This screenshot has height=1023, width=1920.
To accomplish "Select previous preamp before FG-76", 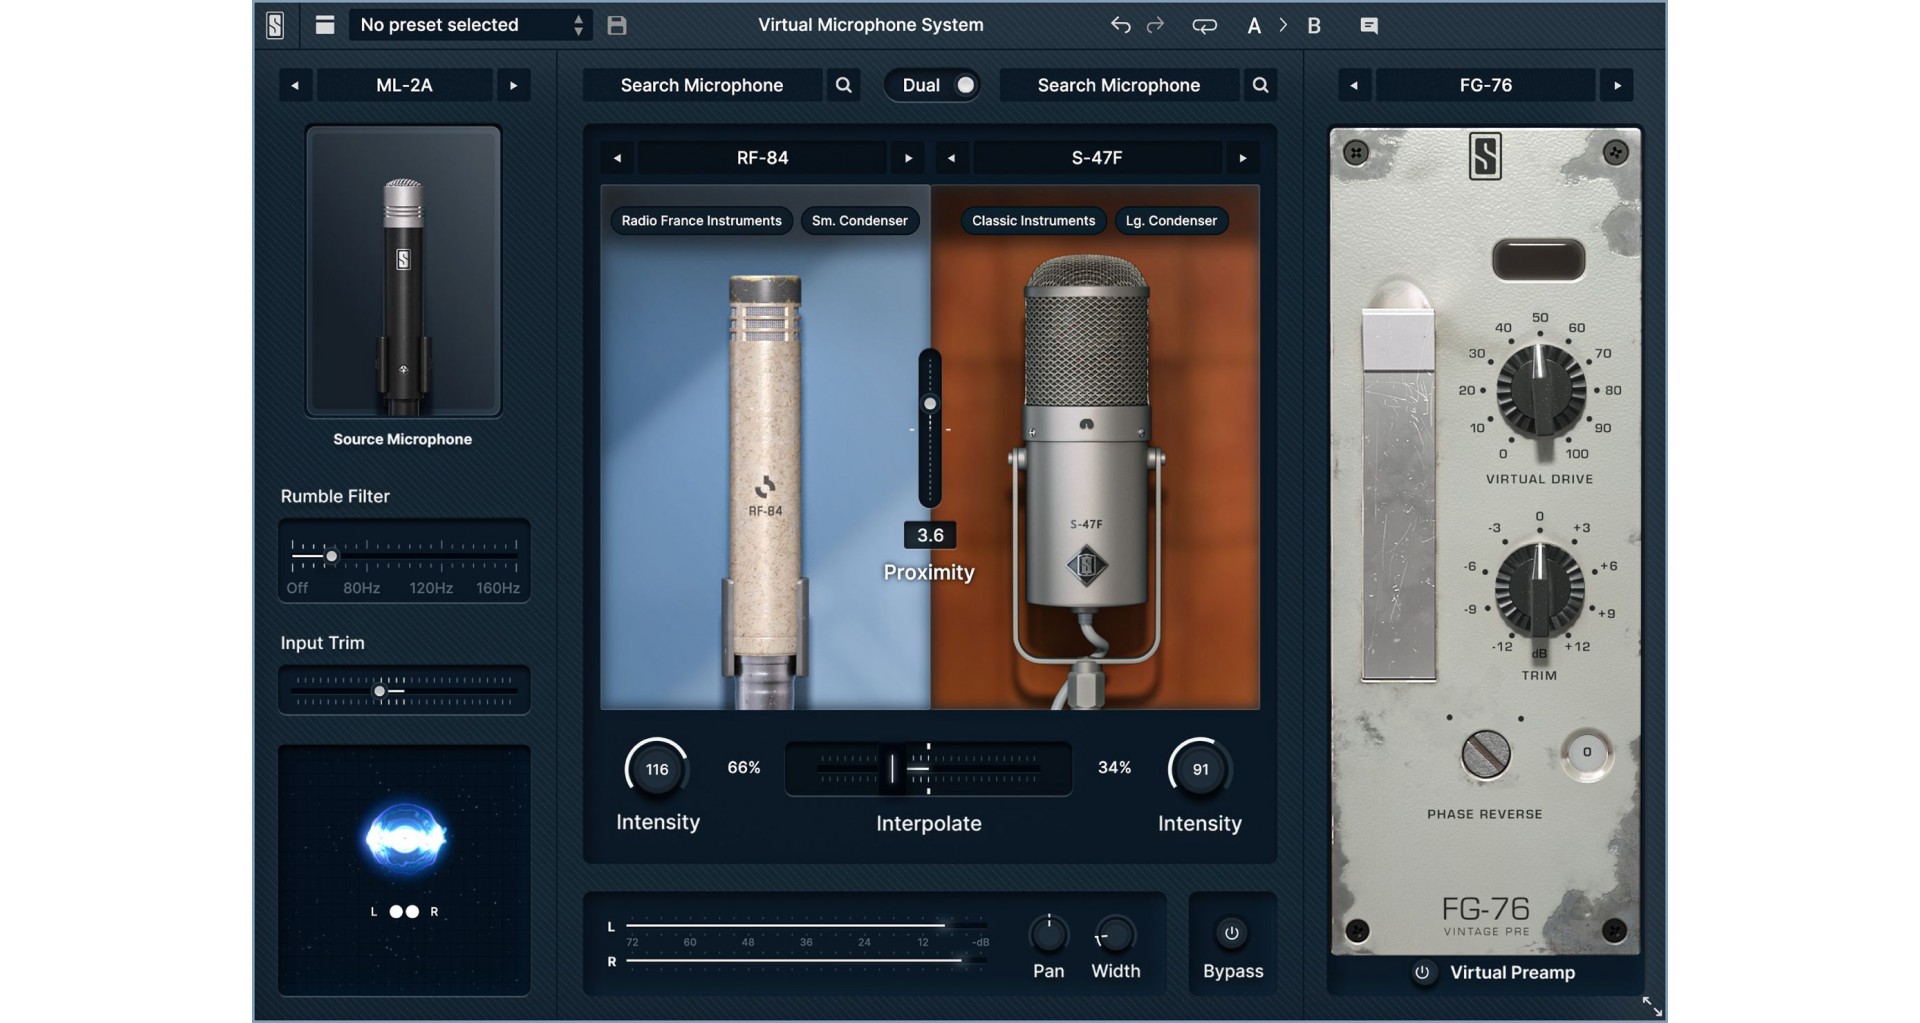I will [x=1354, y=86].
